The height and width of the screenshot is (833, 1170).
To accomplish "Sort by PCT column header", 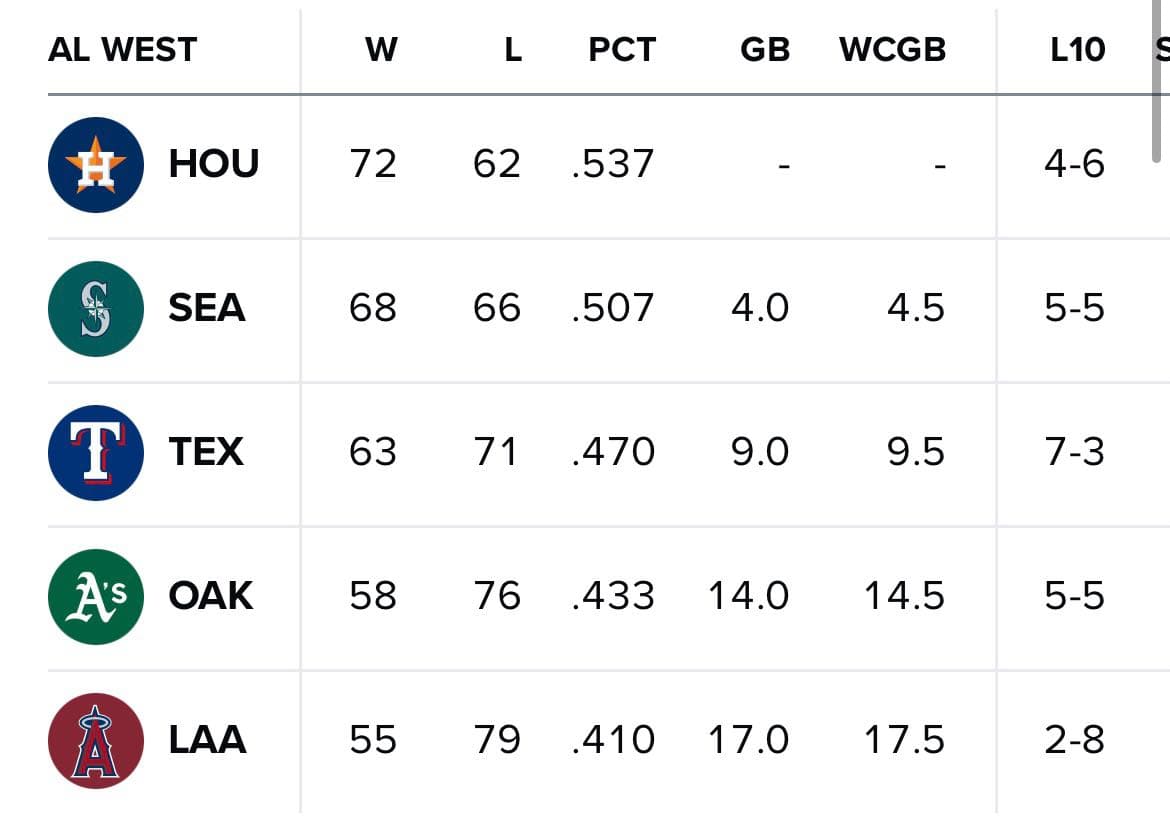I will point(621,50).
